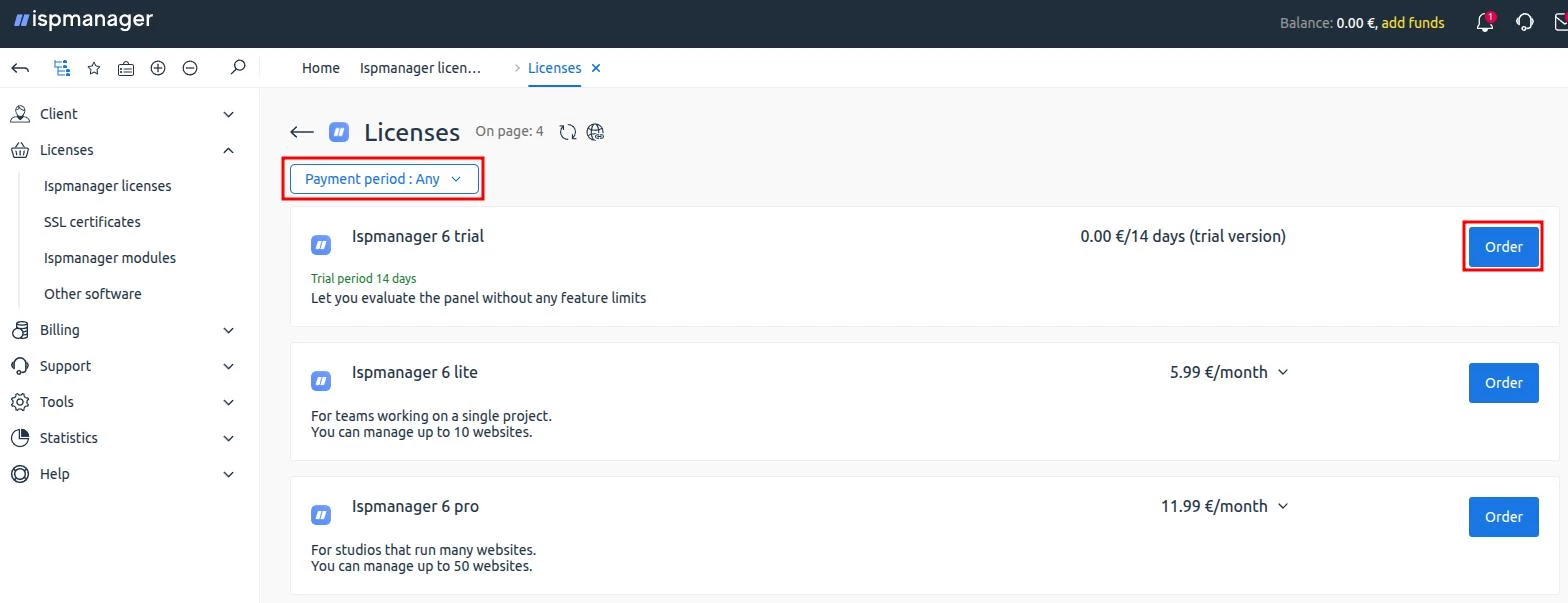
Task: Expand the Client section chevron
Action: [x=228, y=114]
